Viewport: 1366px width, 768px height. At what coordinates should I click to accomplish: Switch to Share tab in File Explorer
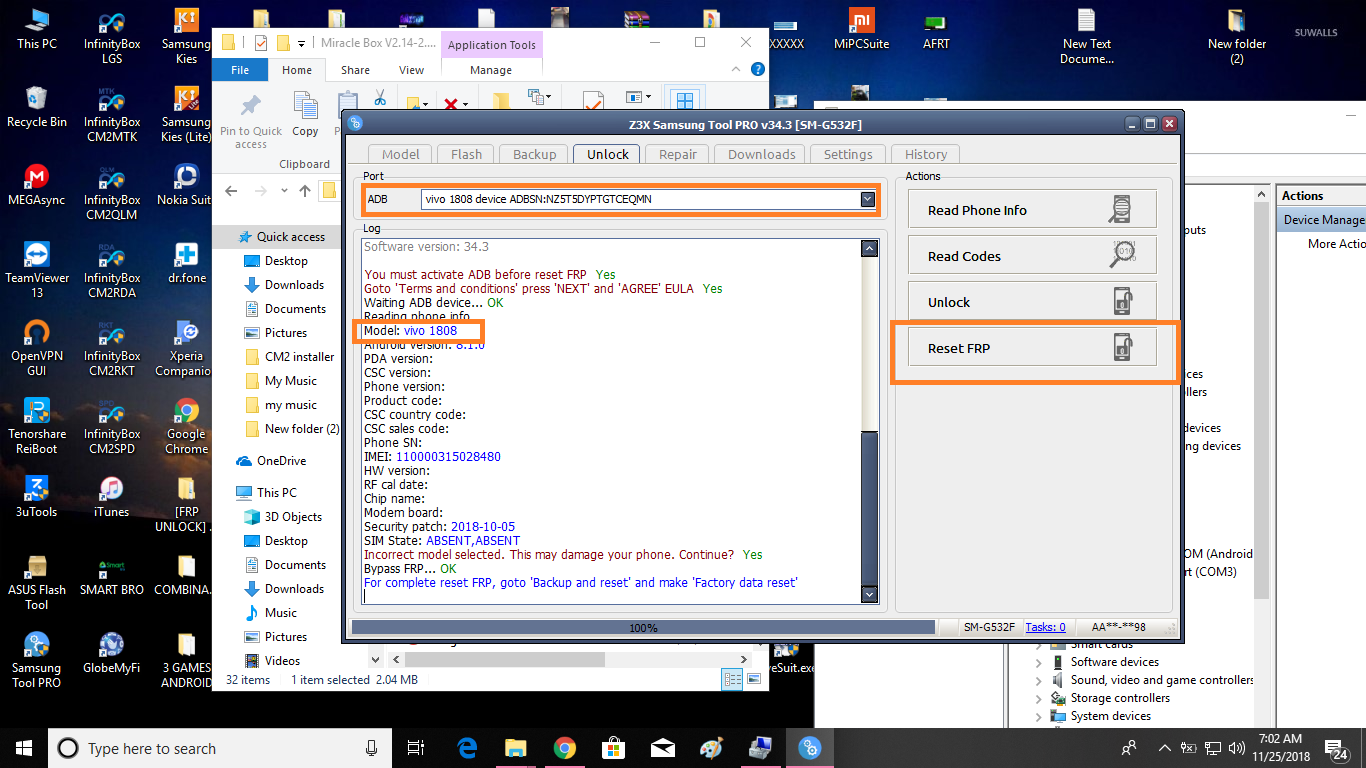click(355, 70)
